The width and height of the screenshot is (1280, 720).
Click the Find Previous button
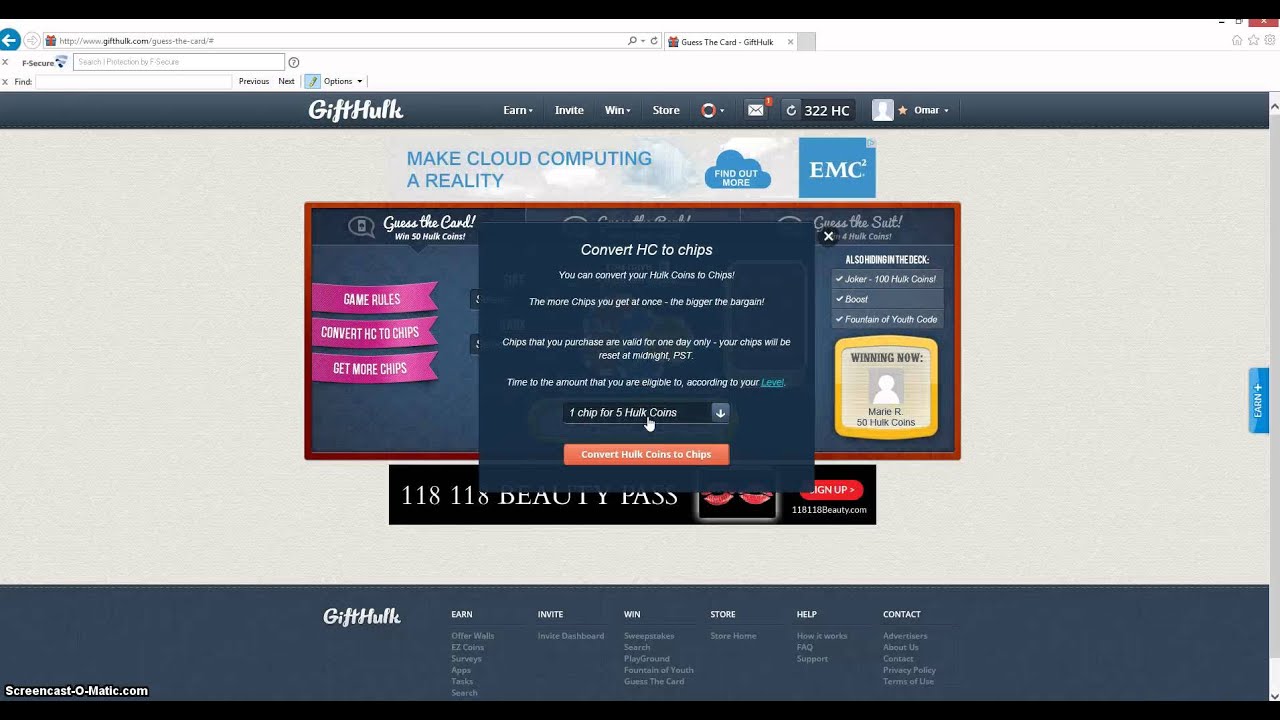254,81
